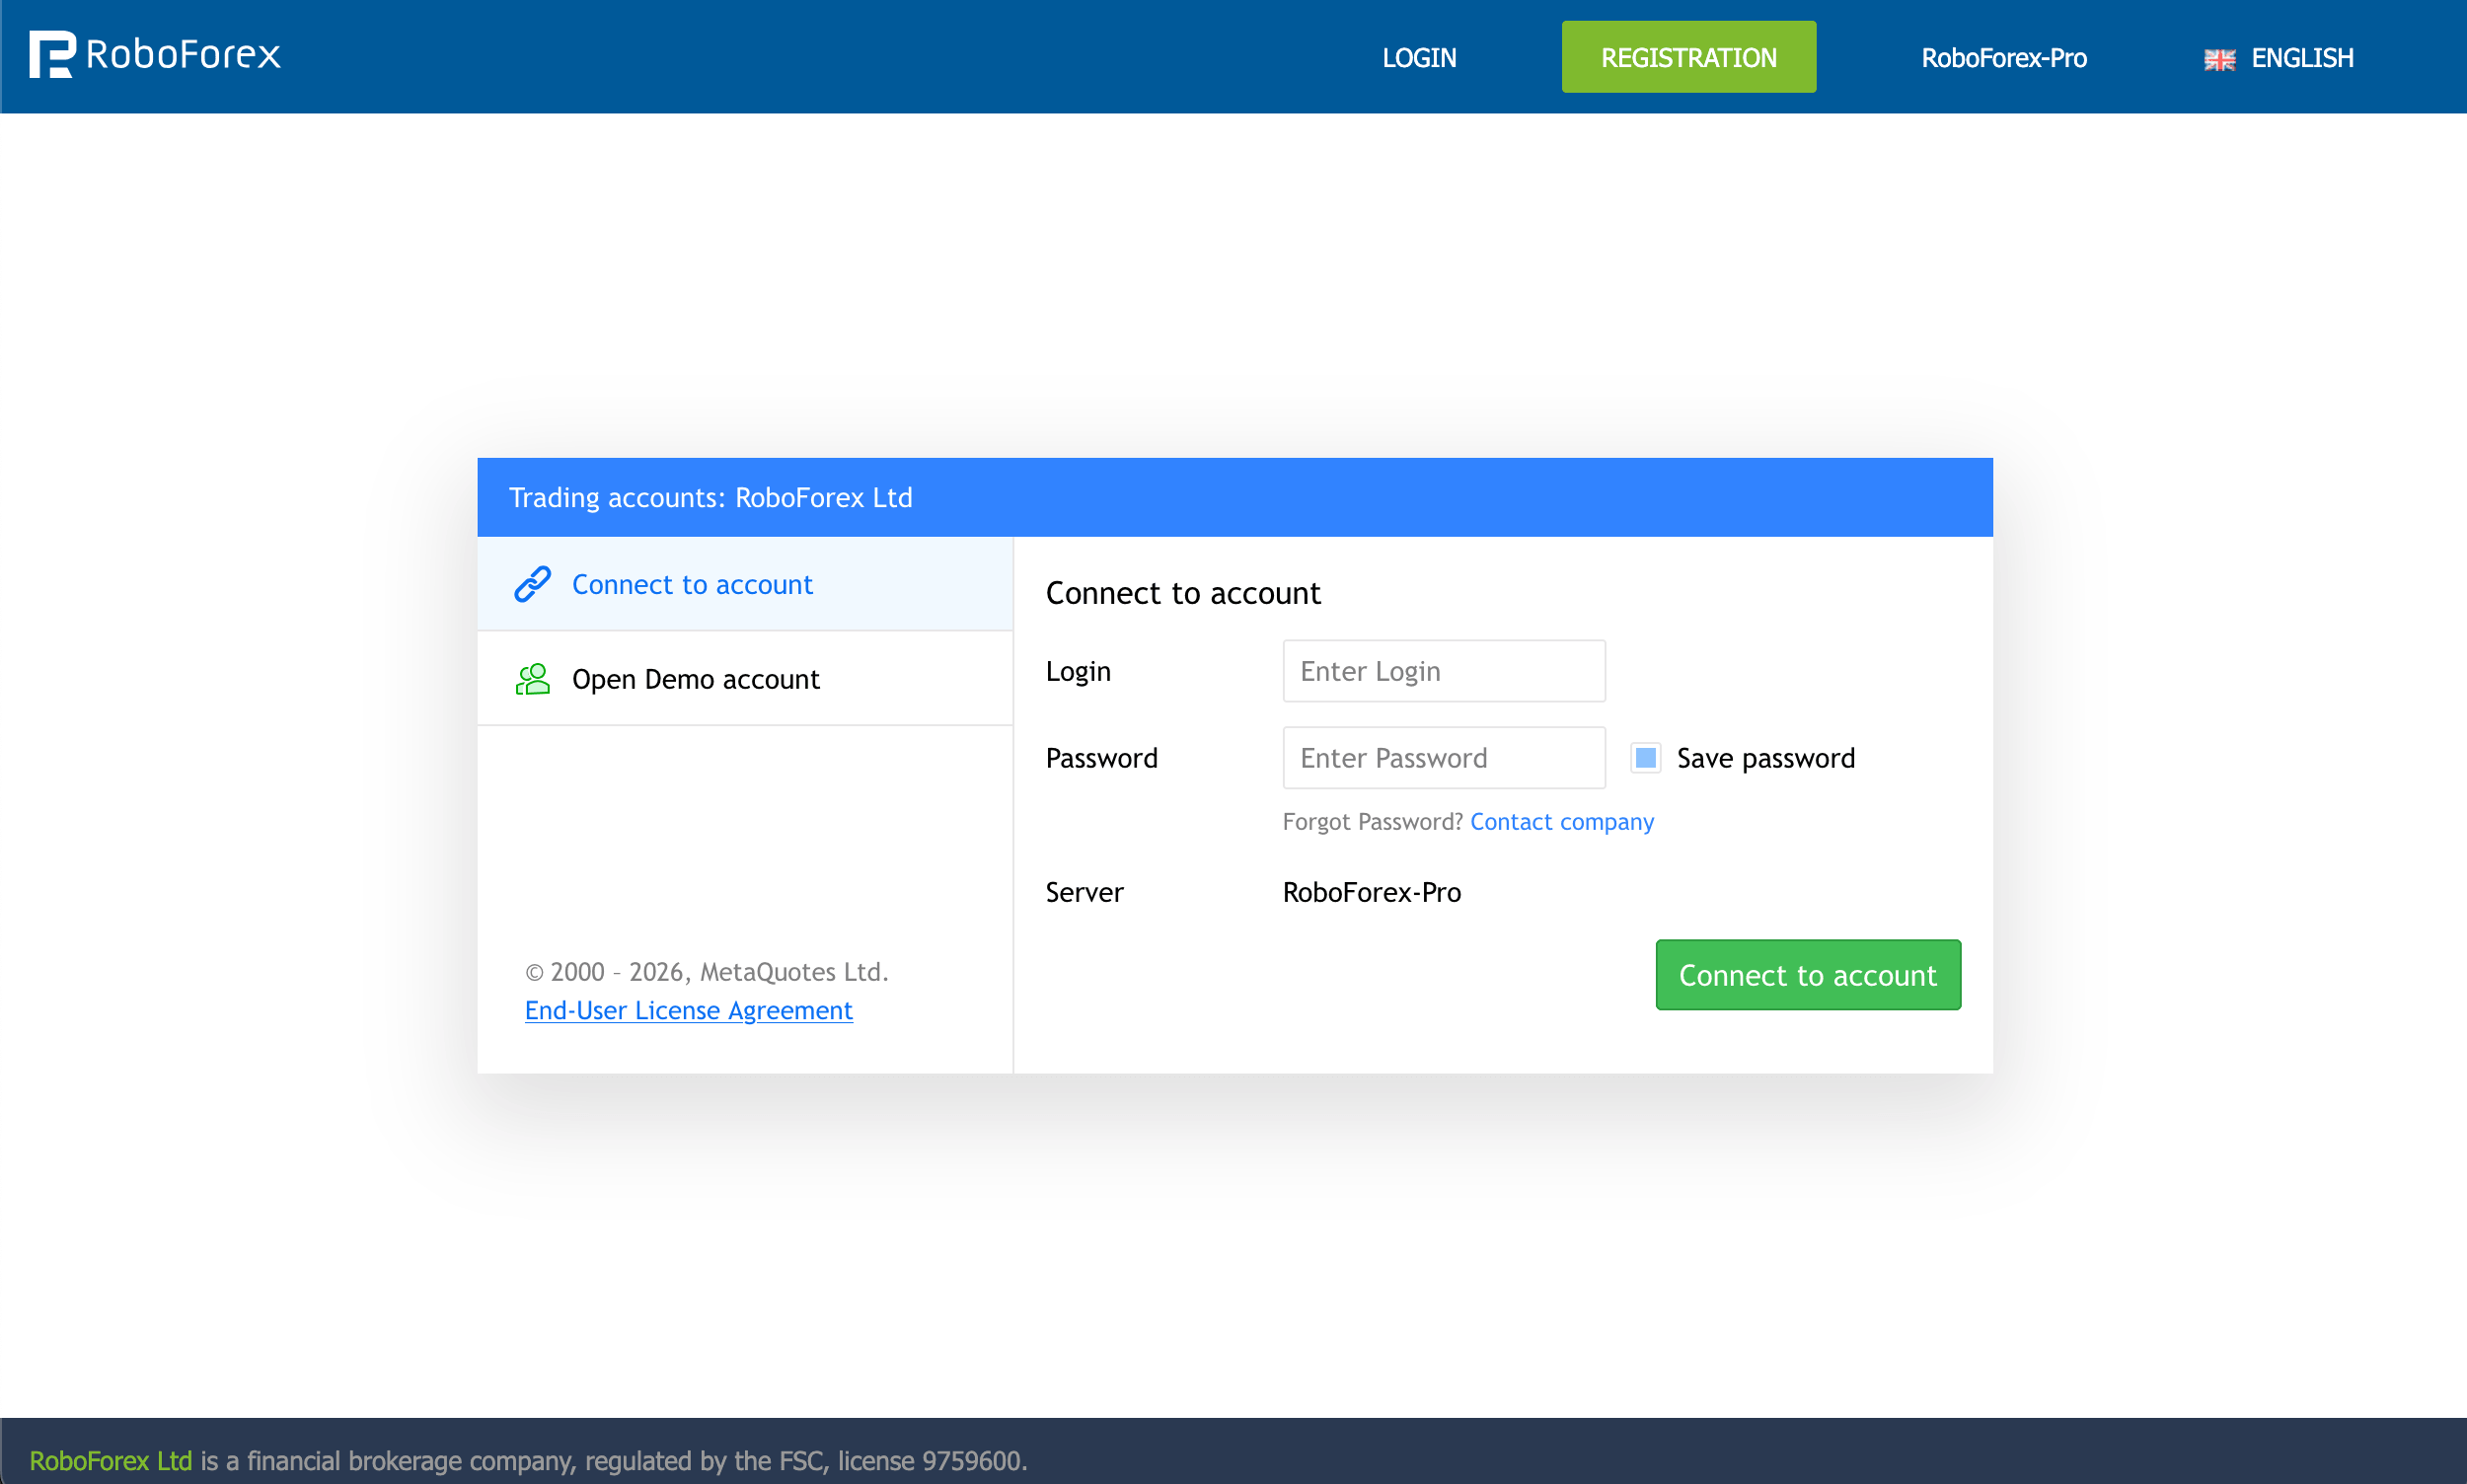Click the chain link connect icon
The image size is (2467, 1484).
(x=532, y=584)
